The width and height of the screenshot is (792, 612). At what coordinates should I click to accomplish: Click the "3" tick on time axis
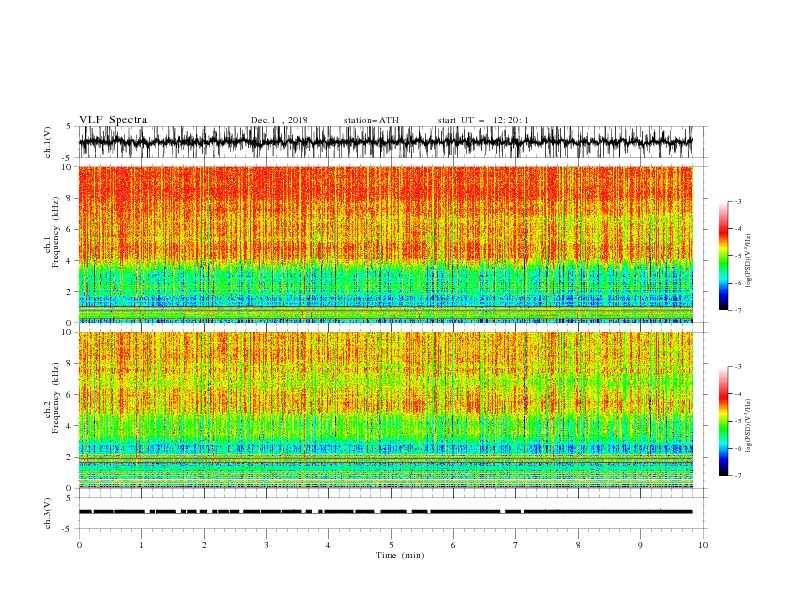[x=266, y=545]
